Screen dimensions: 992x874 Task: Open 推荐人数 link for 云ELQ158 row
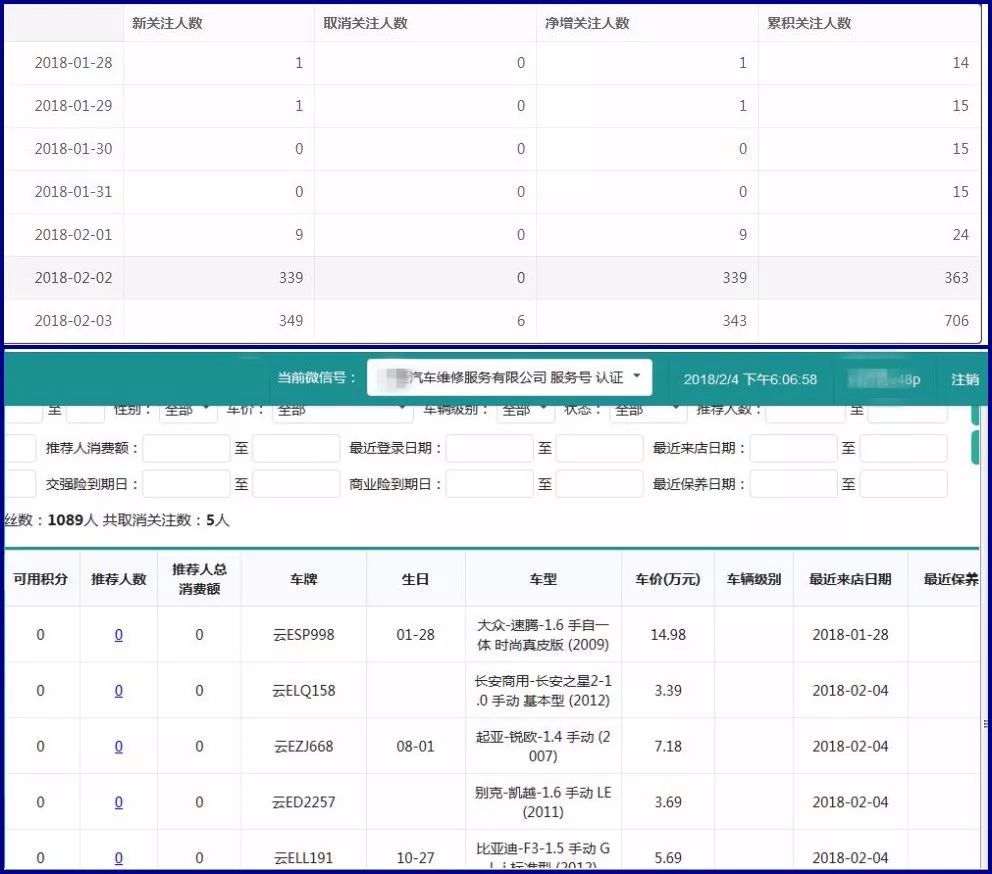(119, 691)
